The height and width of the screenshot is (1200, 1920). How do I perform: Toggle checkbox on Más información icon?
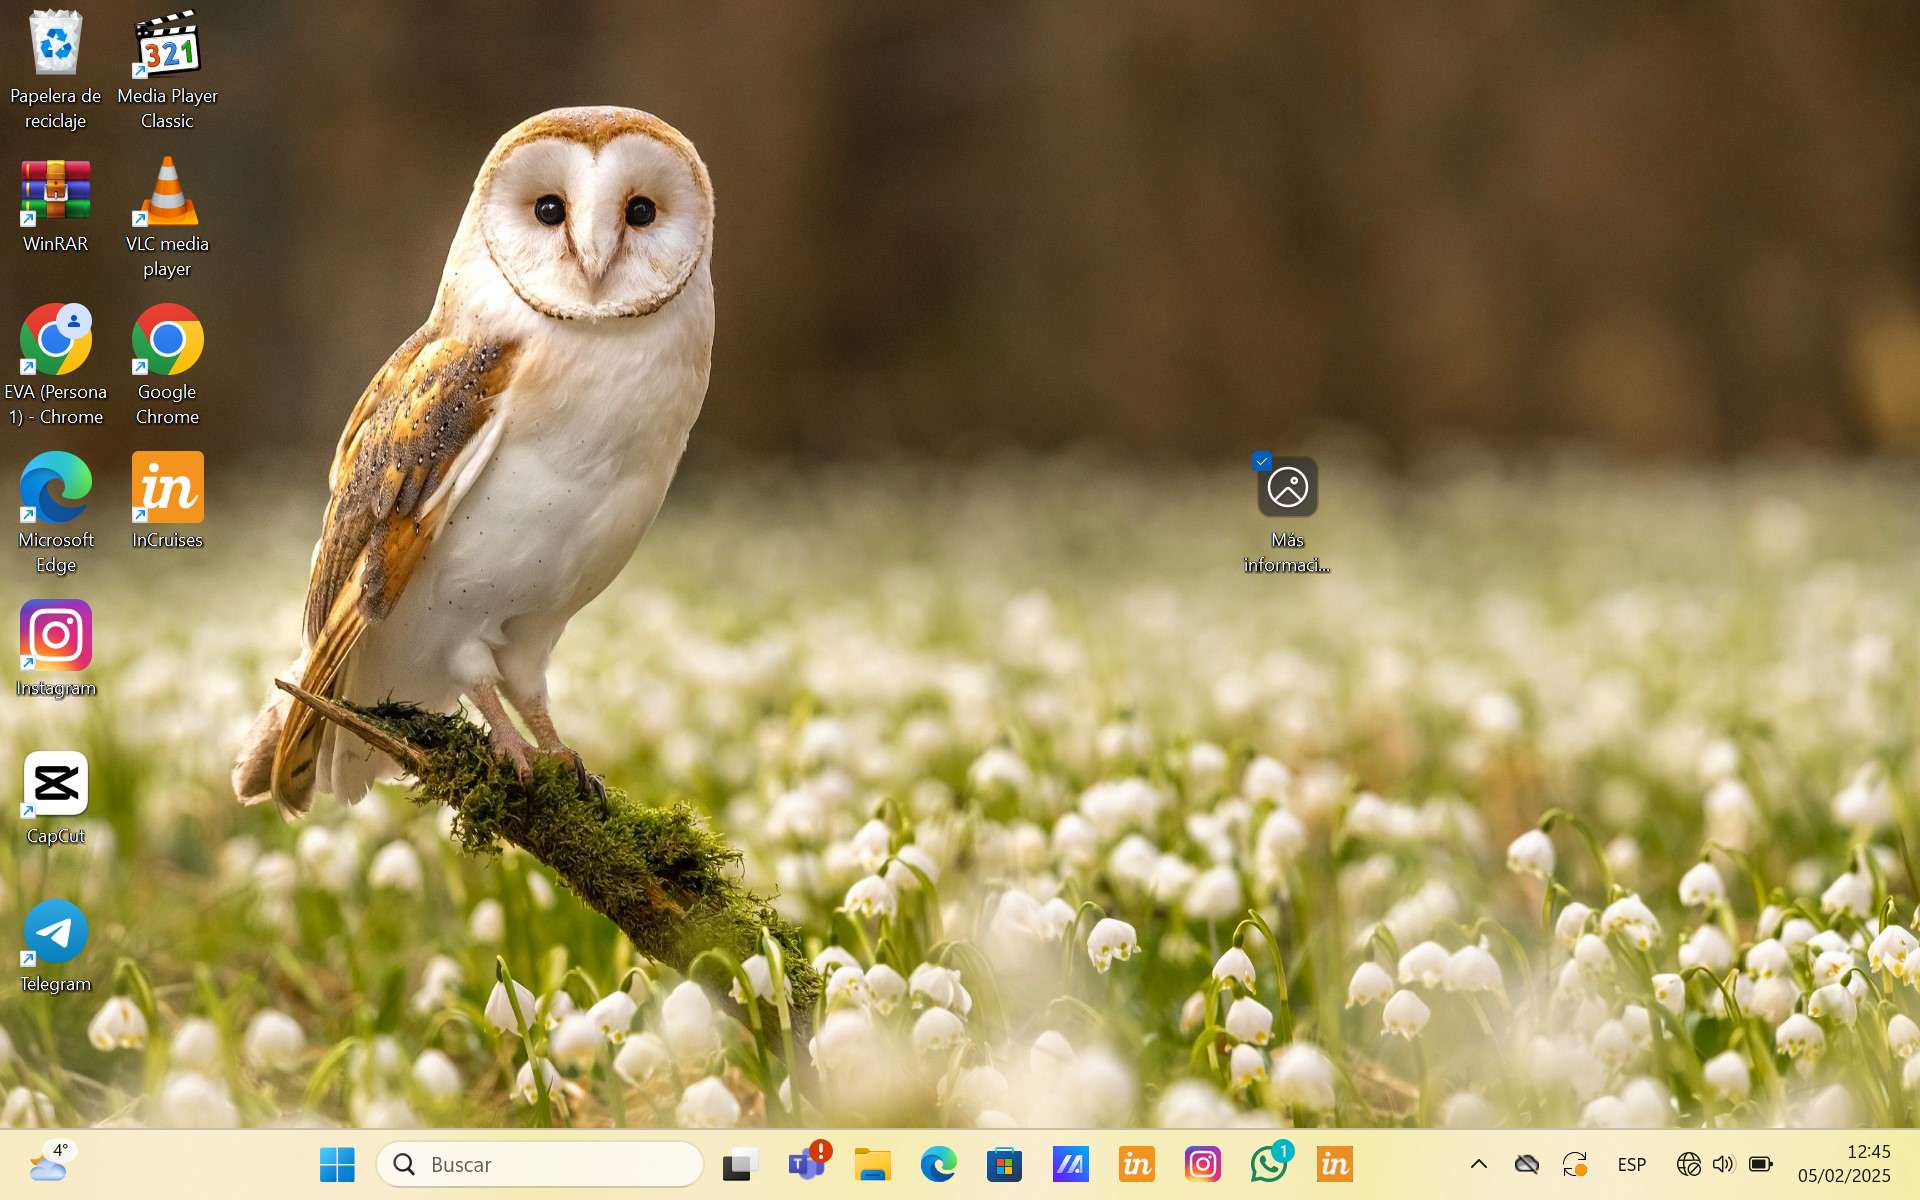tap(1261, 462)
